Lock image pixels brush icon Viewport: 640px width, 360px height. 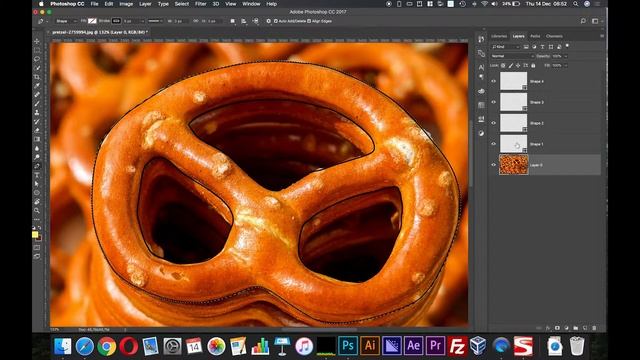pyautogui.click(x=511, y=65)
